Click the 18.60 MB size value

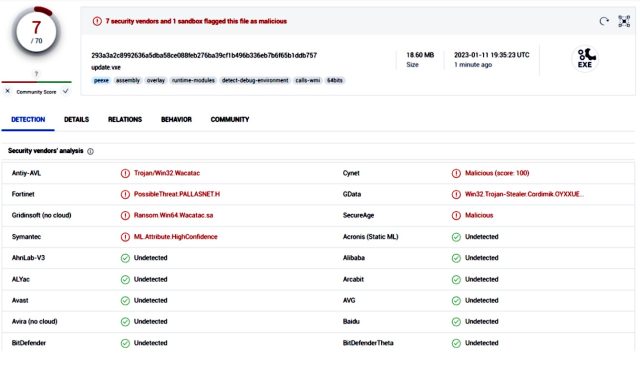[x=420, y=55]
